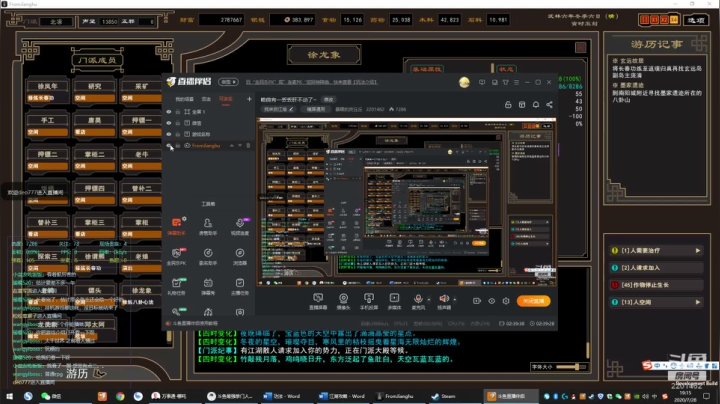
Task: Switch to the first scene tab
Action: click(185, 99)
